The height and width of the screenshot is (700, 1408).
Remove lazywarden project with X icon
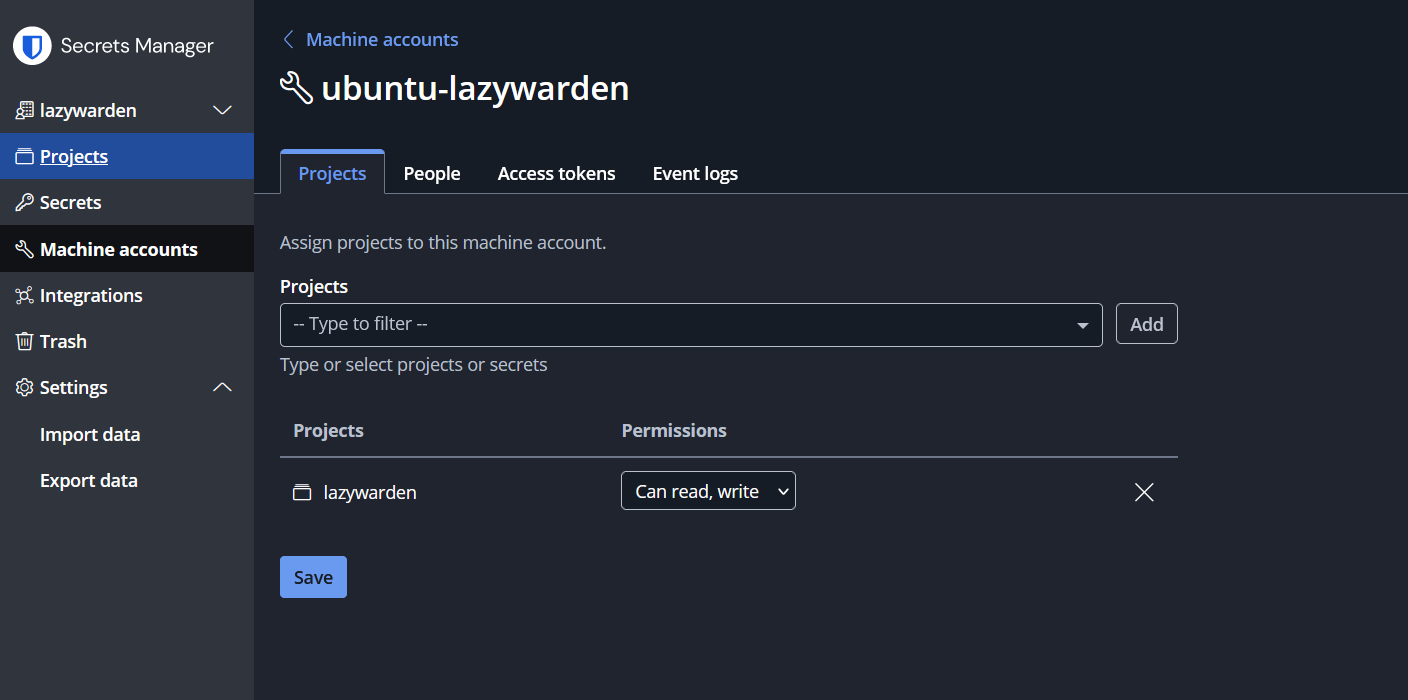pos(1144,492)
